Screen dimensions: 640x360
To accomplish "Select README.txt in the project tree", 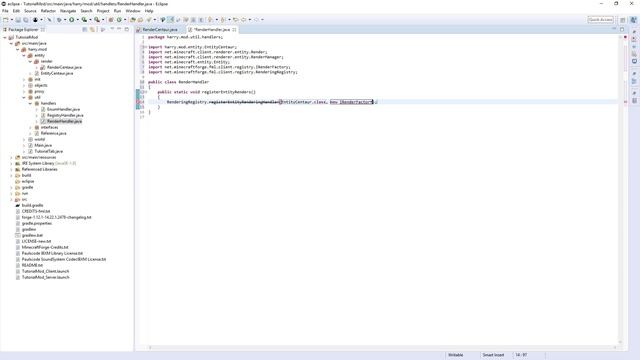I will coord(32,265).
